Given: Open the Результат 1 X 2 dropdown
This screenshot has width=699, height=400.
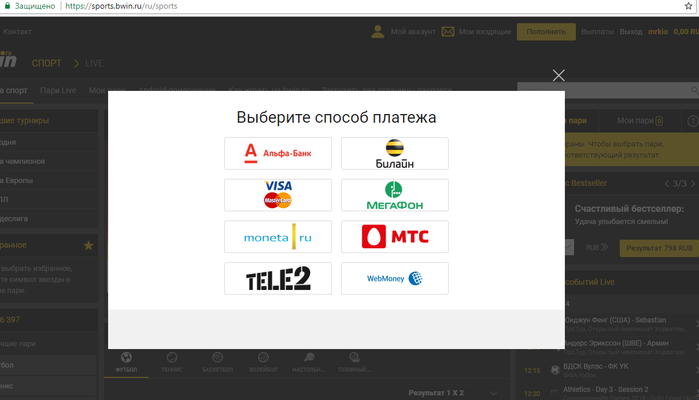Looking at the screenshot, I should point(452,393).
